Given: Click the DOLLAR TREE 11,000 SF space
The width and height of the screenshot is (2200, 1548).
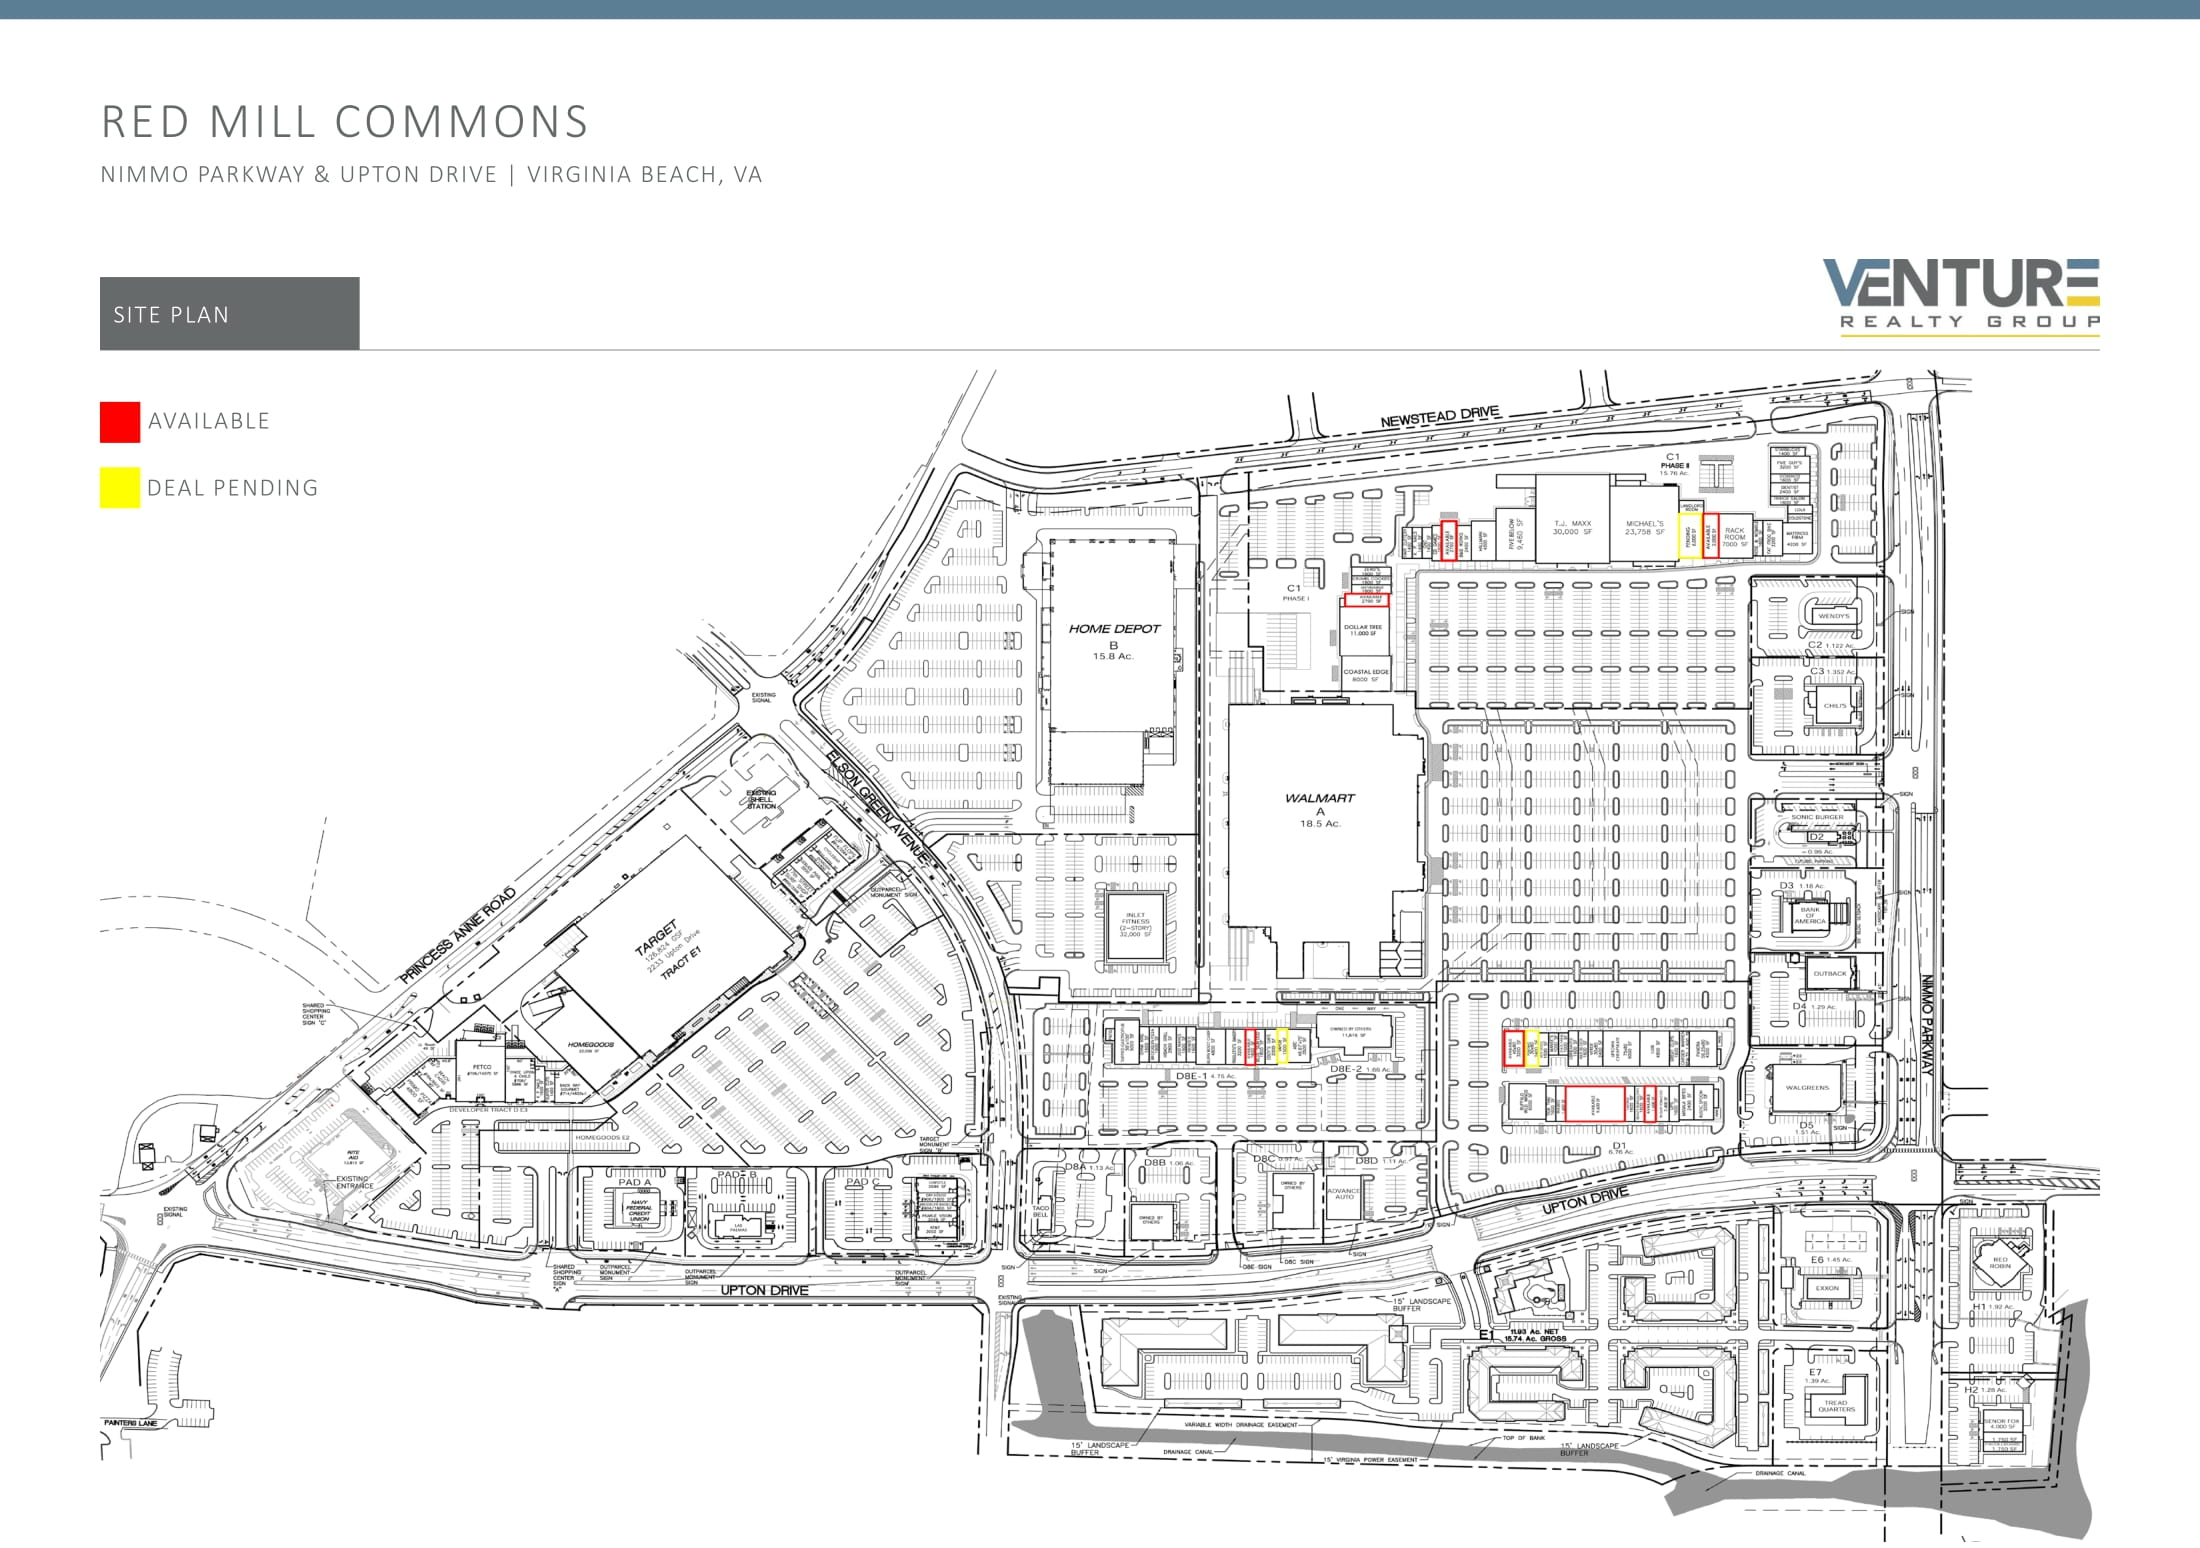Looking at the screenshot, I should (1364, 630).
